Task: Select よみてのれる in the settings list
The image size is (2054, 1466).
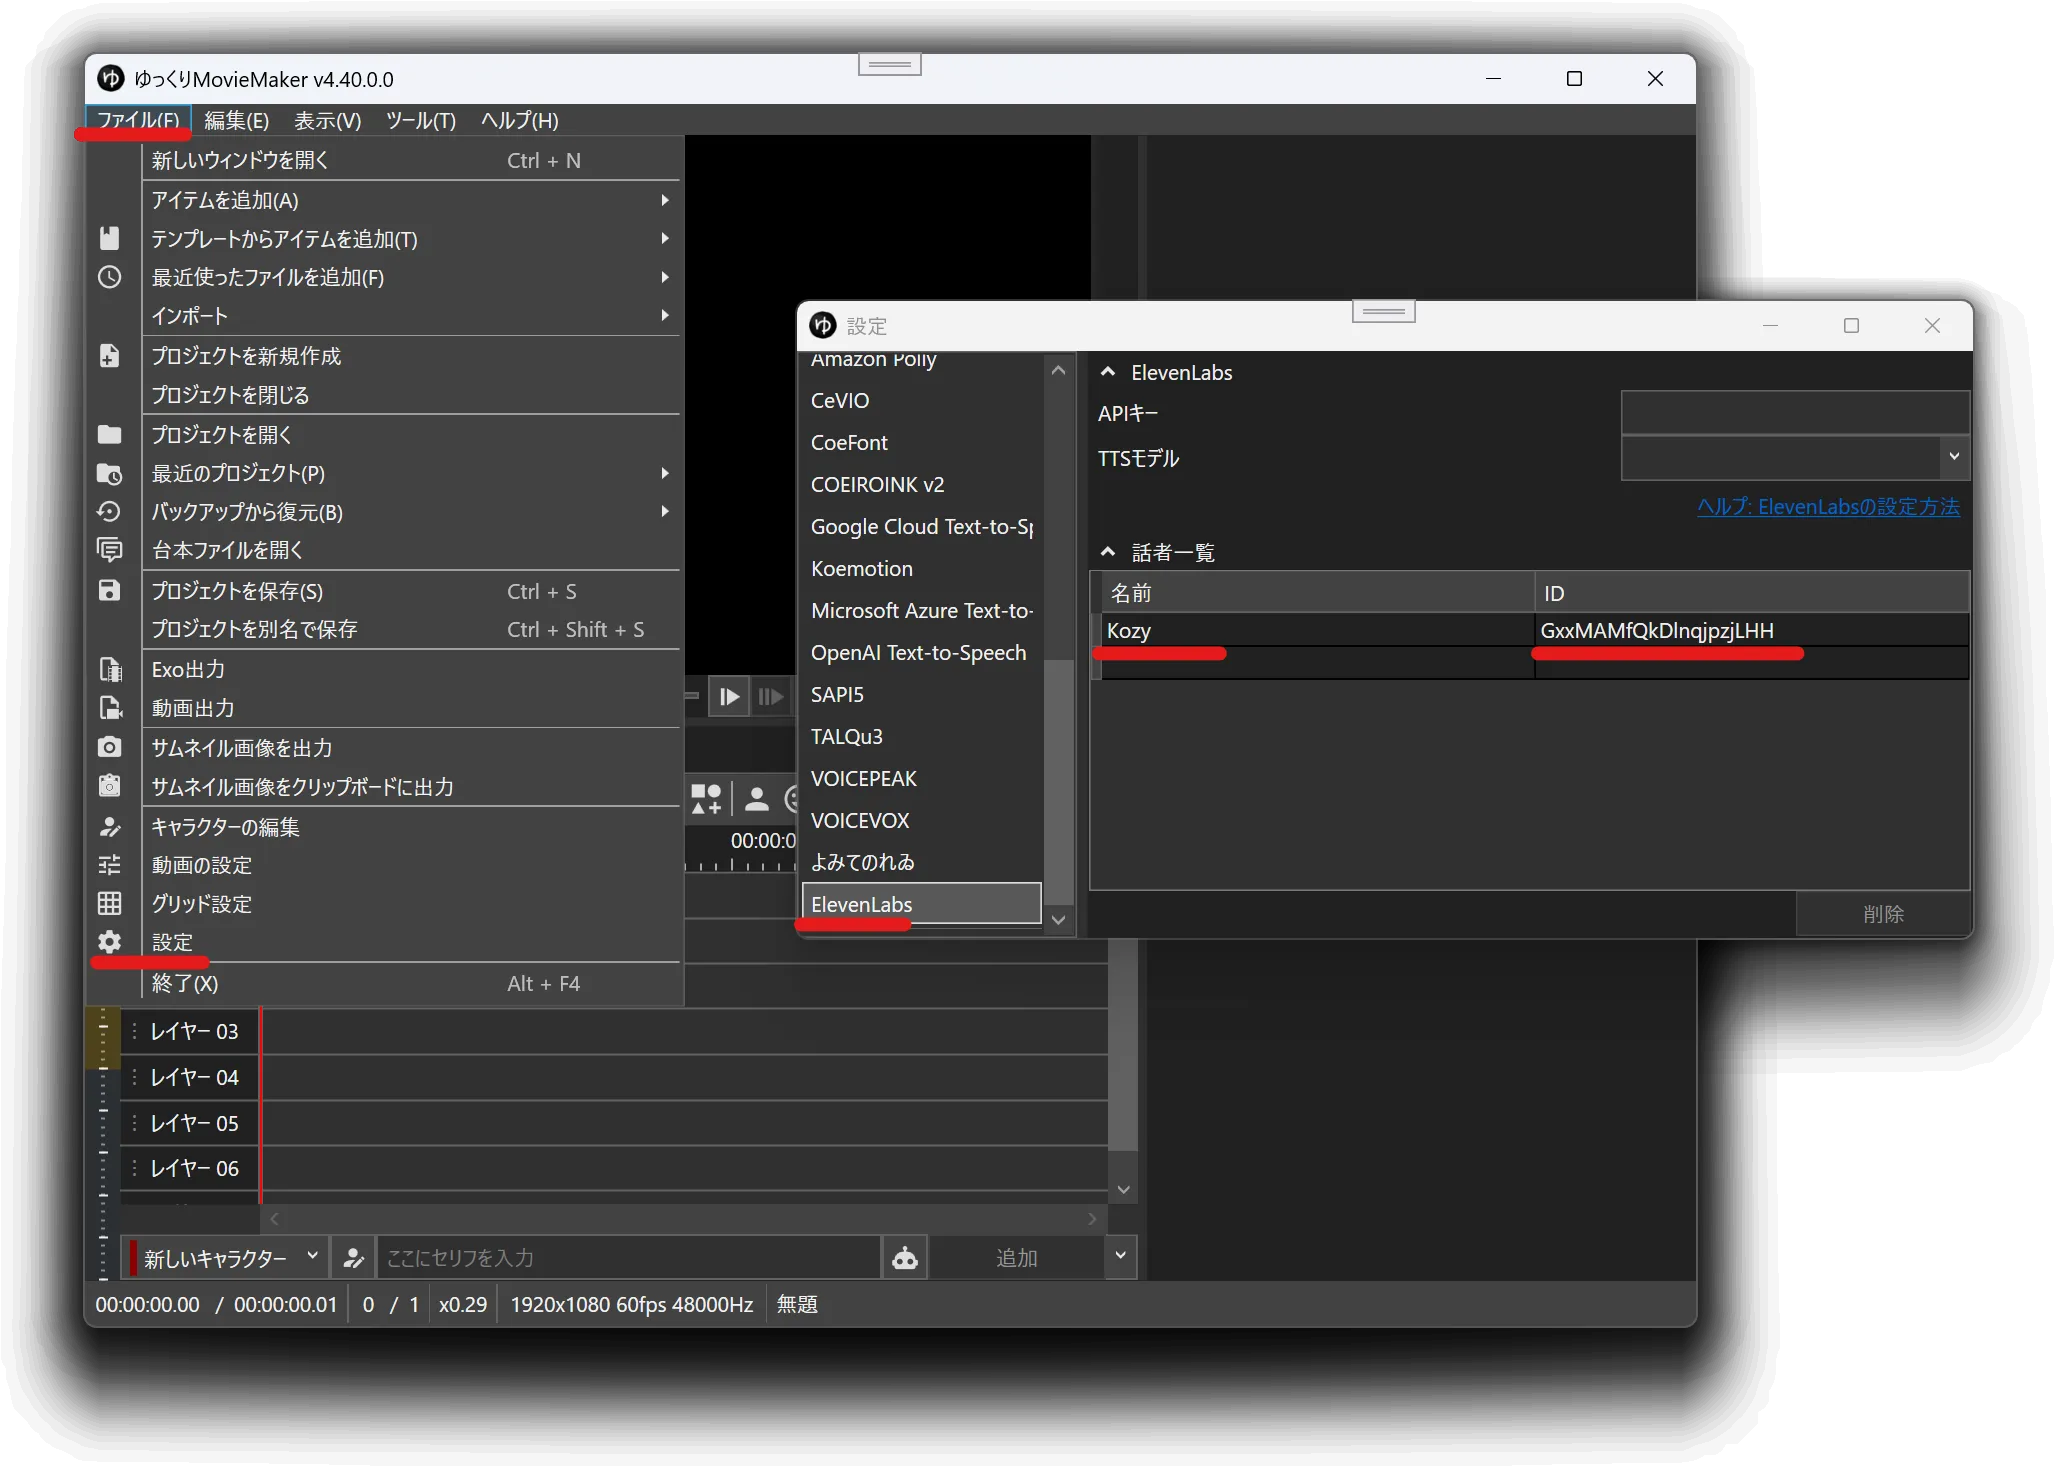Action: pyautogui.click(x=921, y=862)
